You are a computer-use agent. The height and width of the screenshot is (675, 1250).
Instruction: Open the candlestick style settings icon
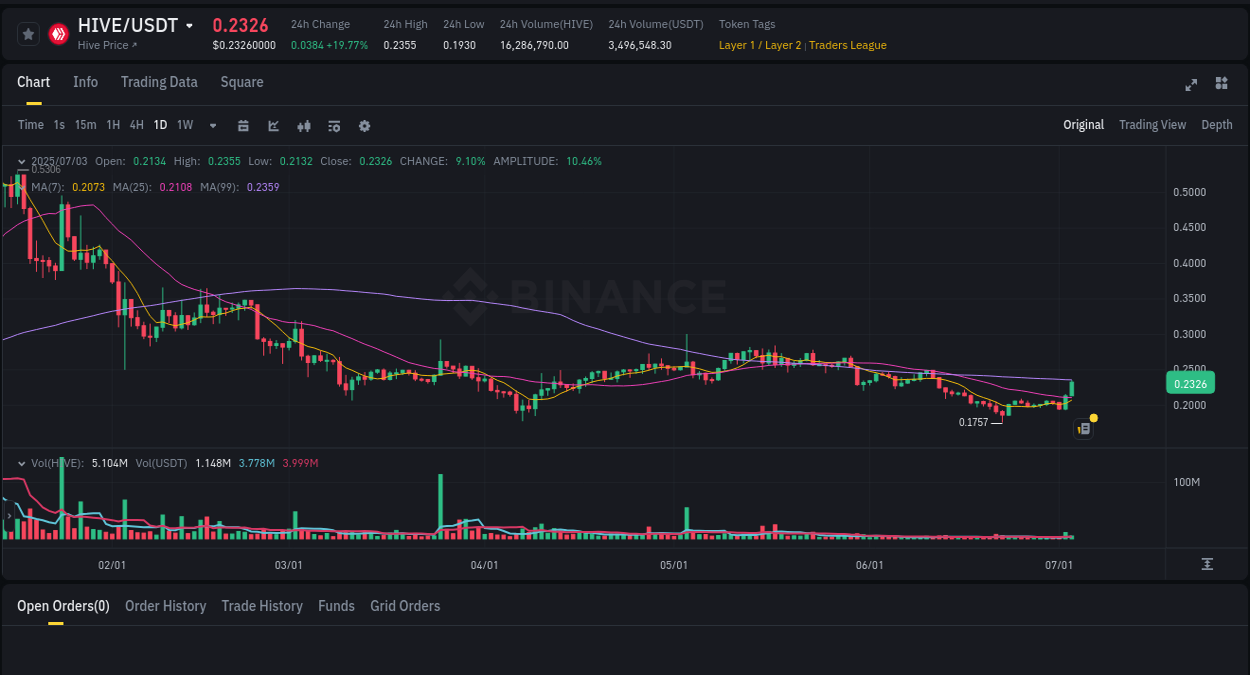point(303,125)
